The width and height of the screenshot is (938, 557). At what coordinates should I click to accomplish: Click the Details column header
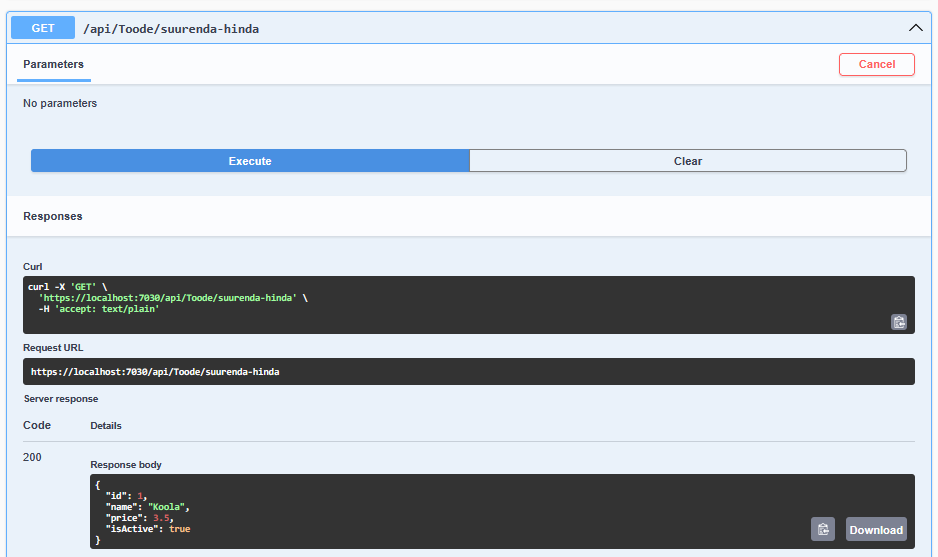106,425
